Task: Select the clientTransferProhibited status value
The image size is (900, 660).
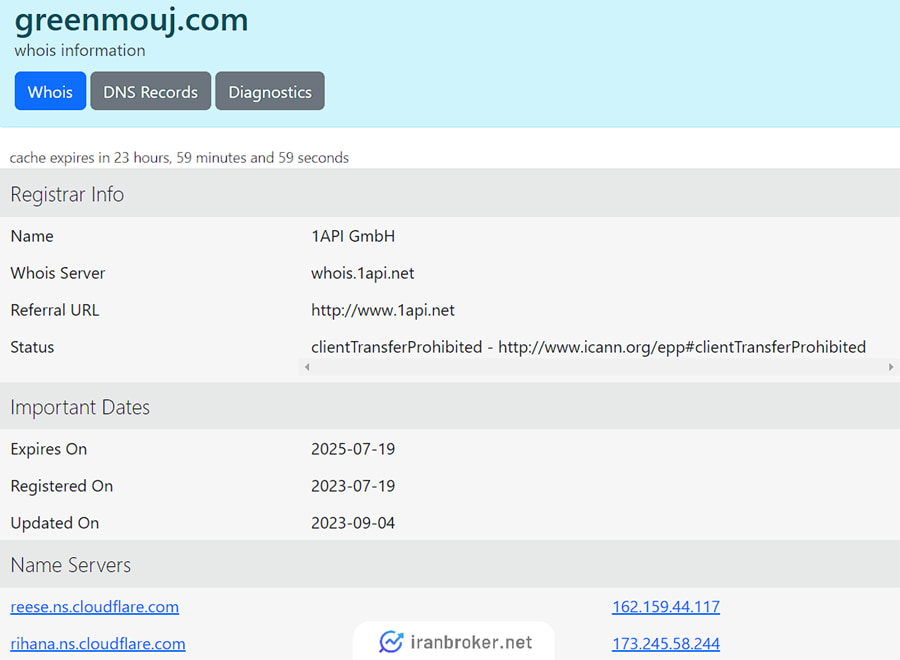Action: coord(588,347)
